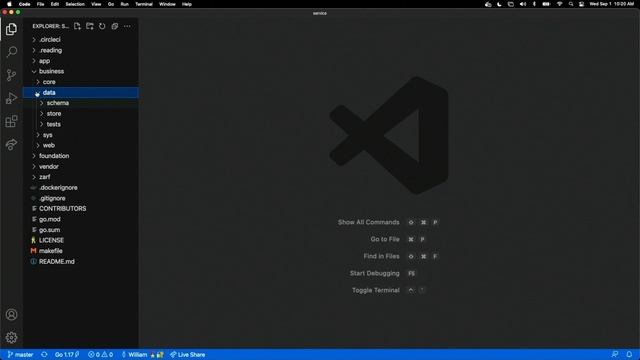This screenshot has width=640, height=360.
Task: Open the go.mod file
Action: tap(81, 219)
